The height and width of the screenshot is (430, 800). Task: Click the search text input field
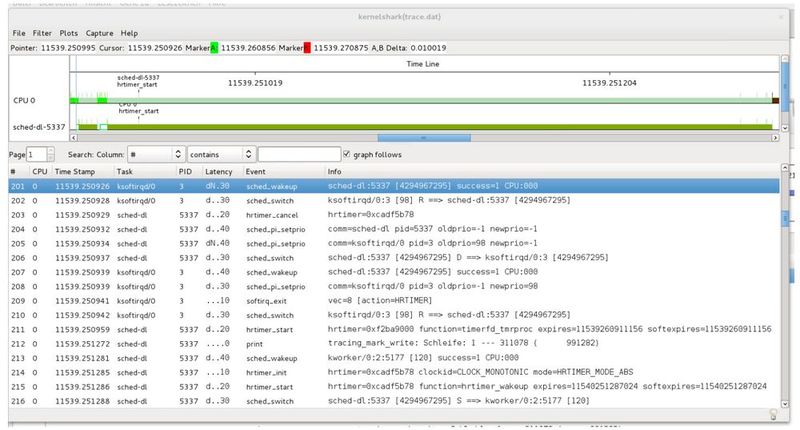pyautogui.click(x=298, y=155)
